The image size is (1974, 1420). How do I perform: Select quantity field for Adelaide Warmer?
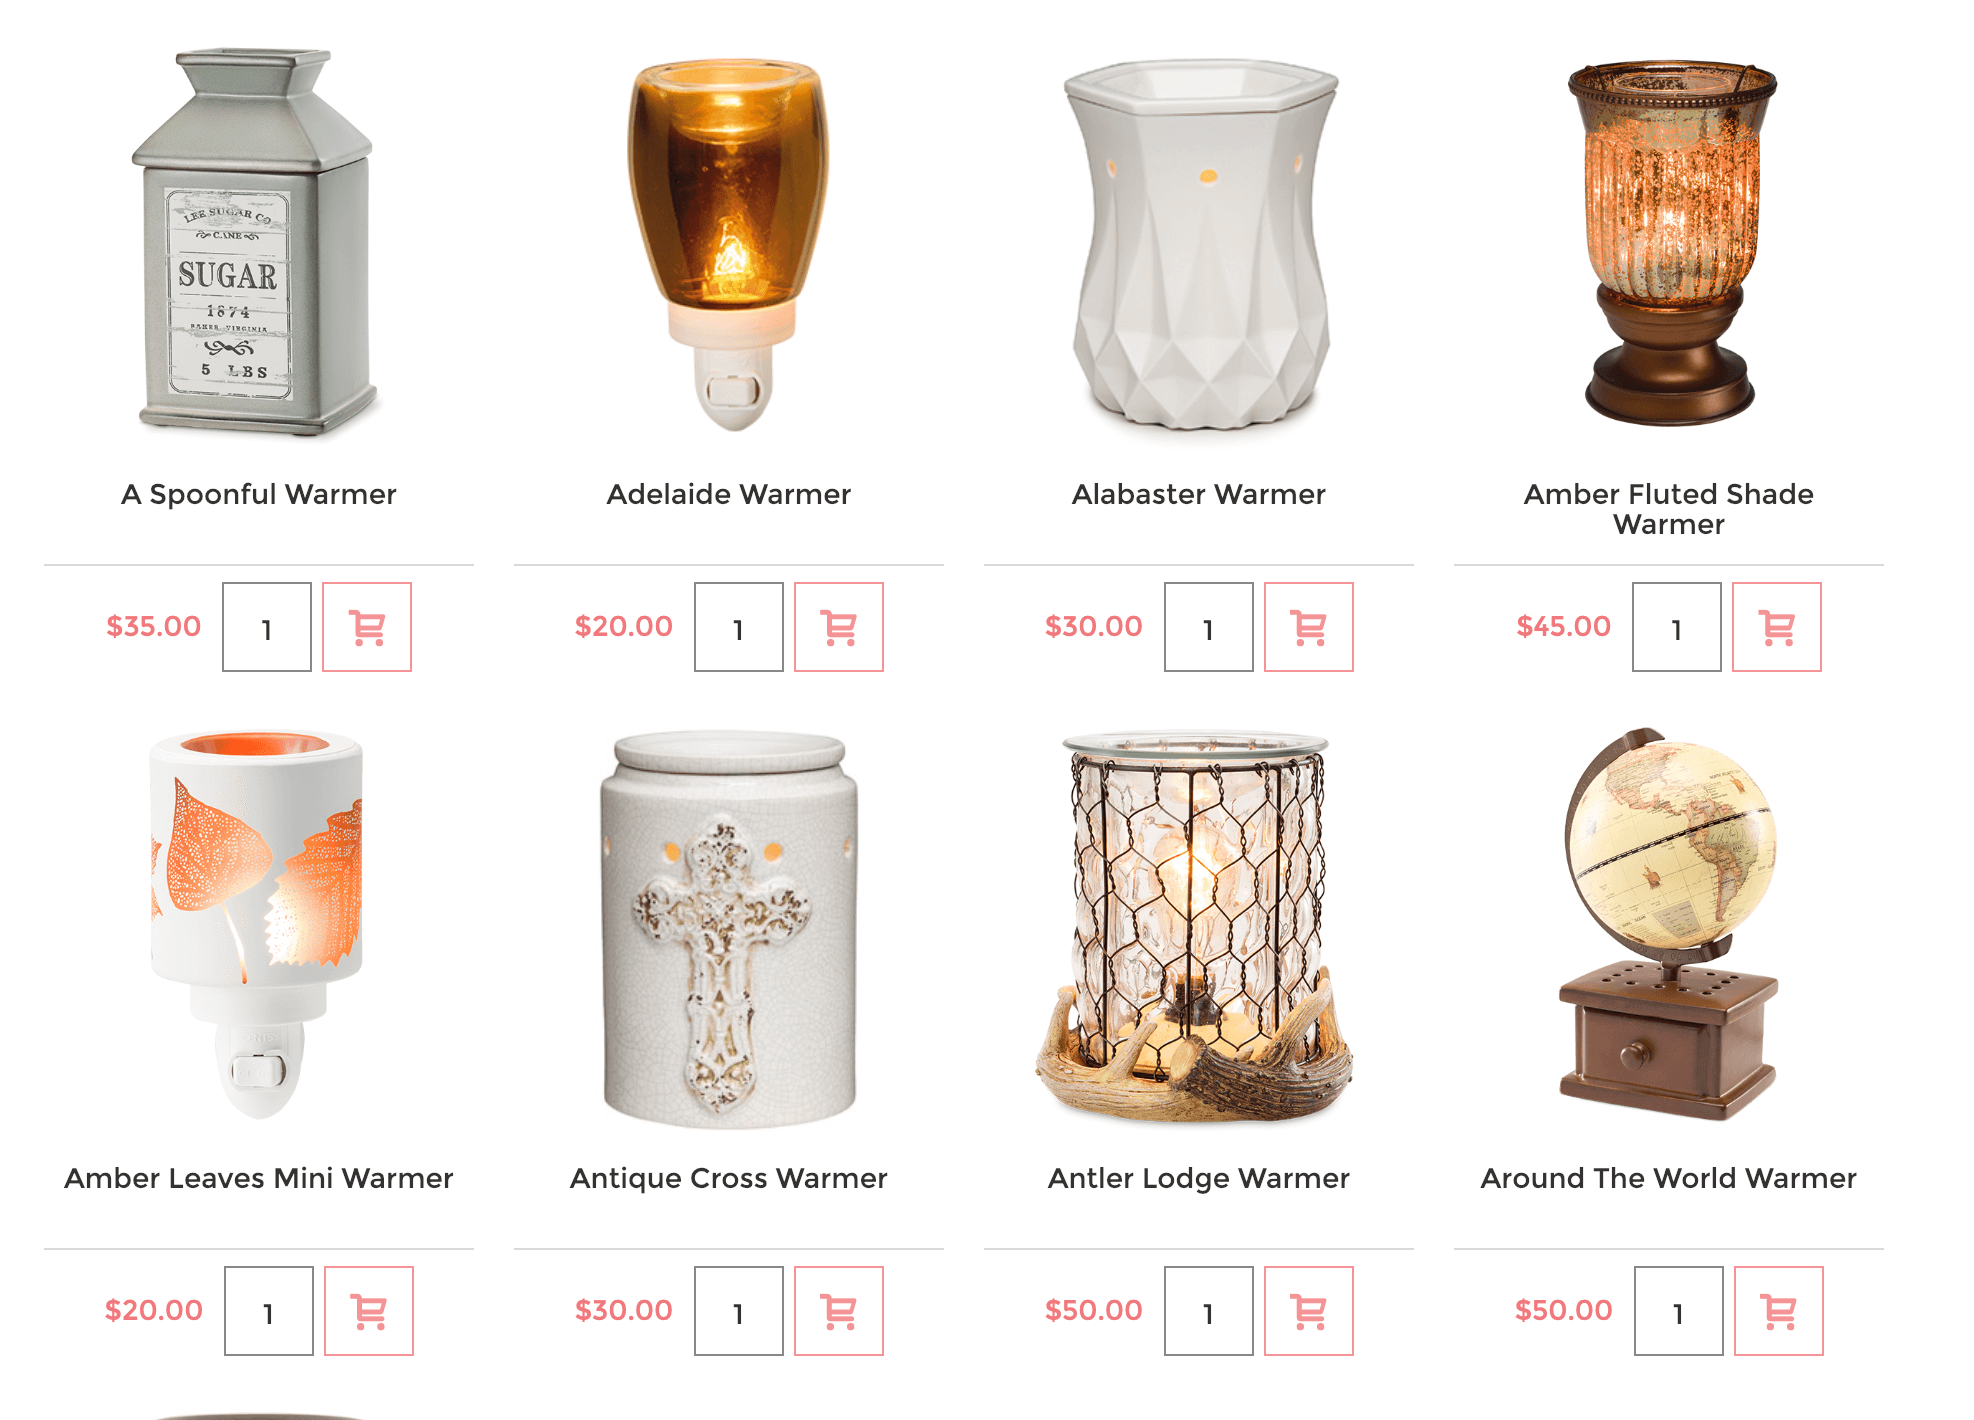point(739,627)
